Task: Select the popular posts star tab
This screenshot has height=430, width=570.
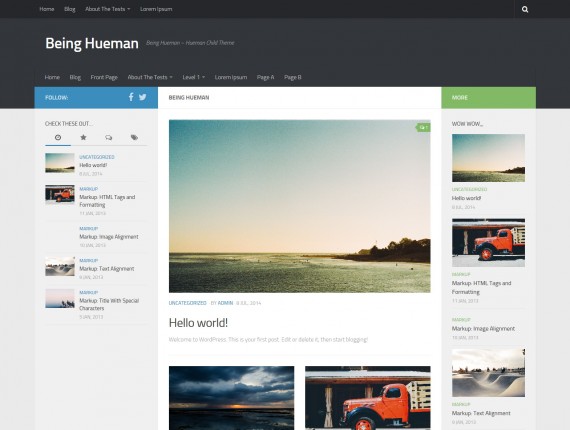Action: pyautogui.click(x=83, y=137)
